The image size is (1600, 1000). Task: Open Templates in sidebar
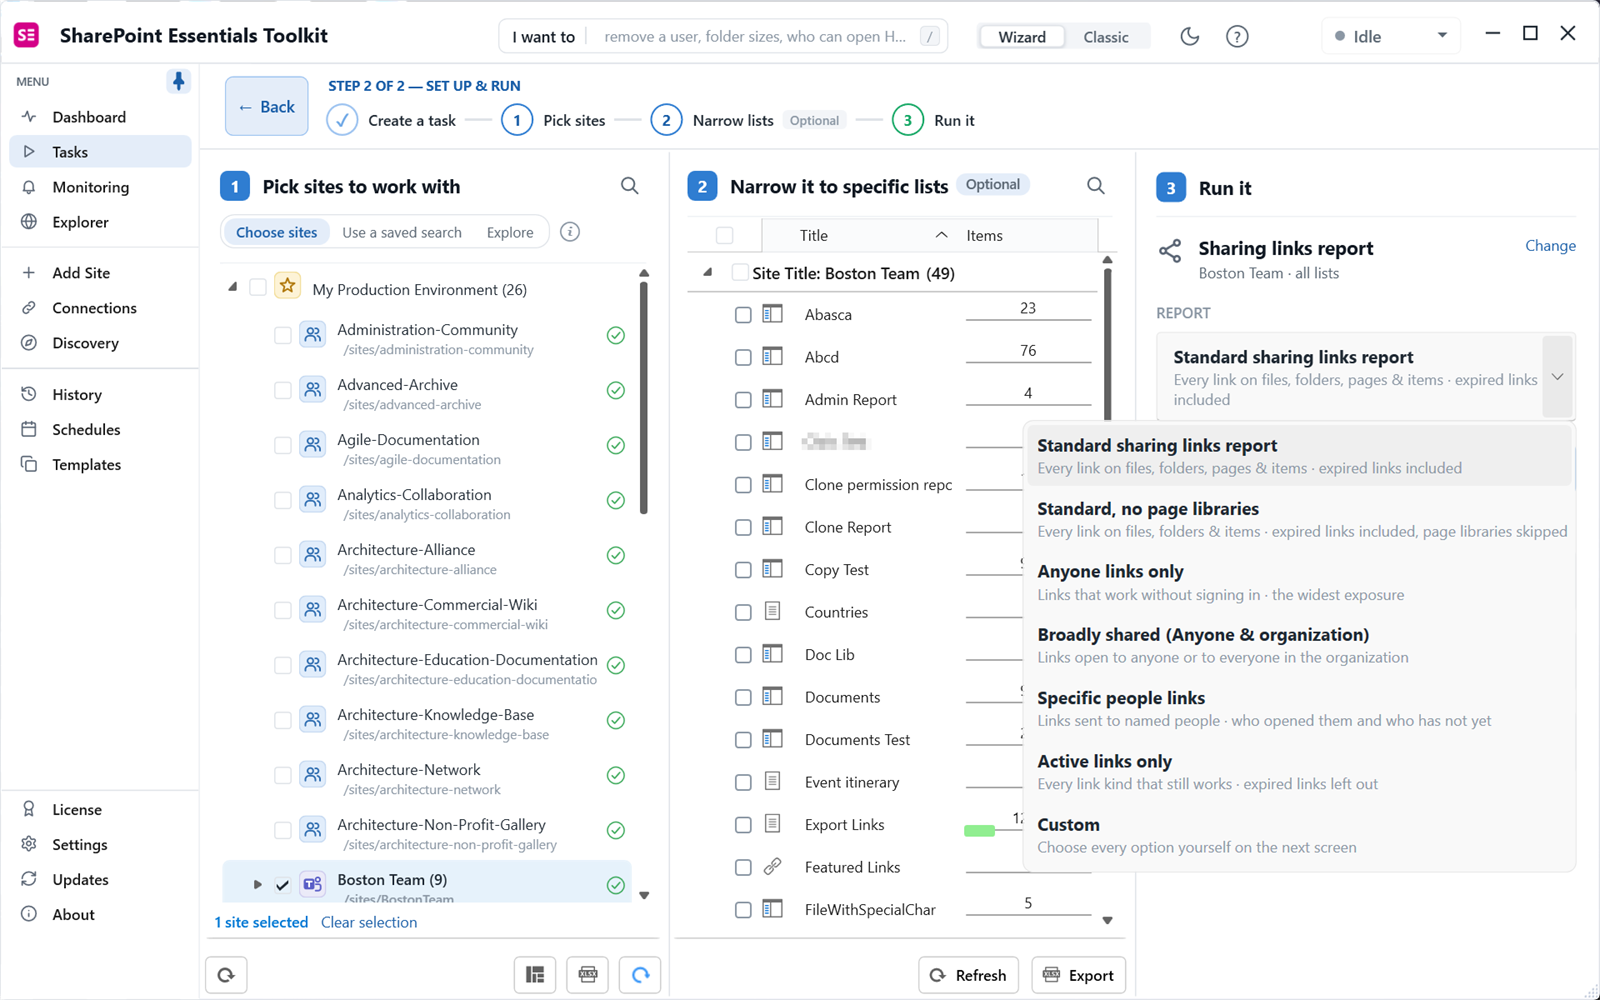click(100, 465)
